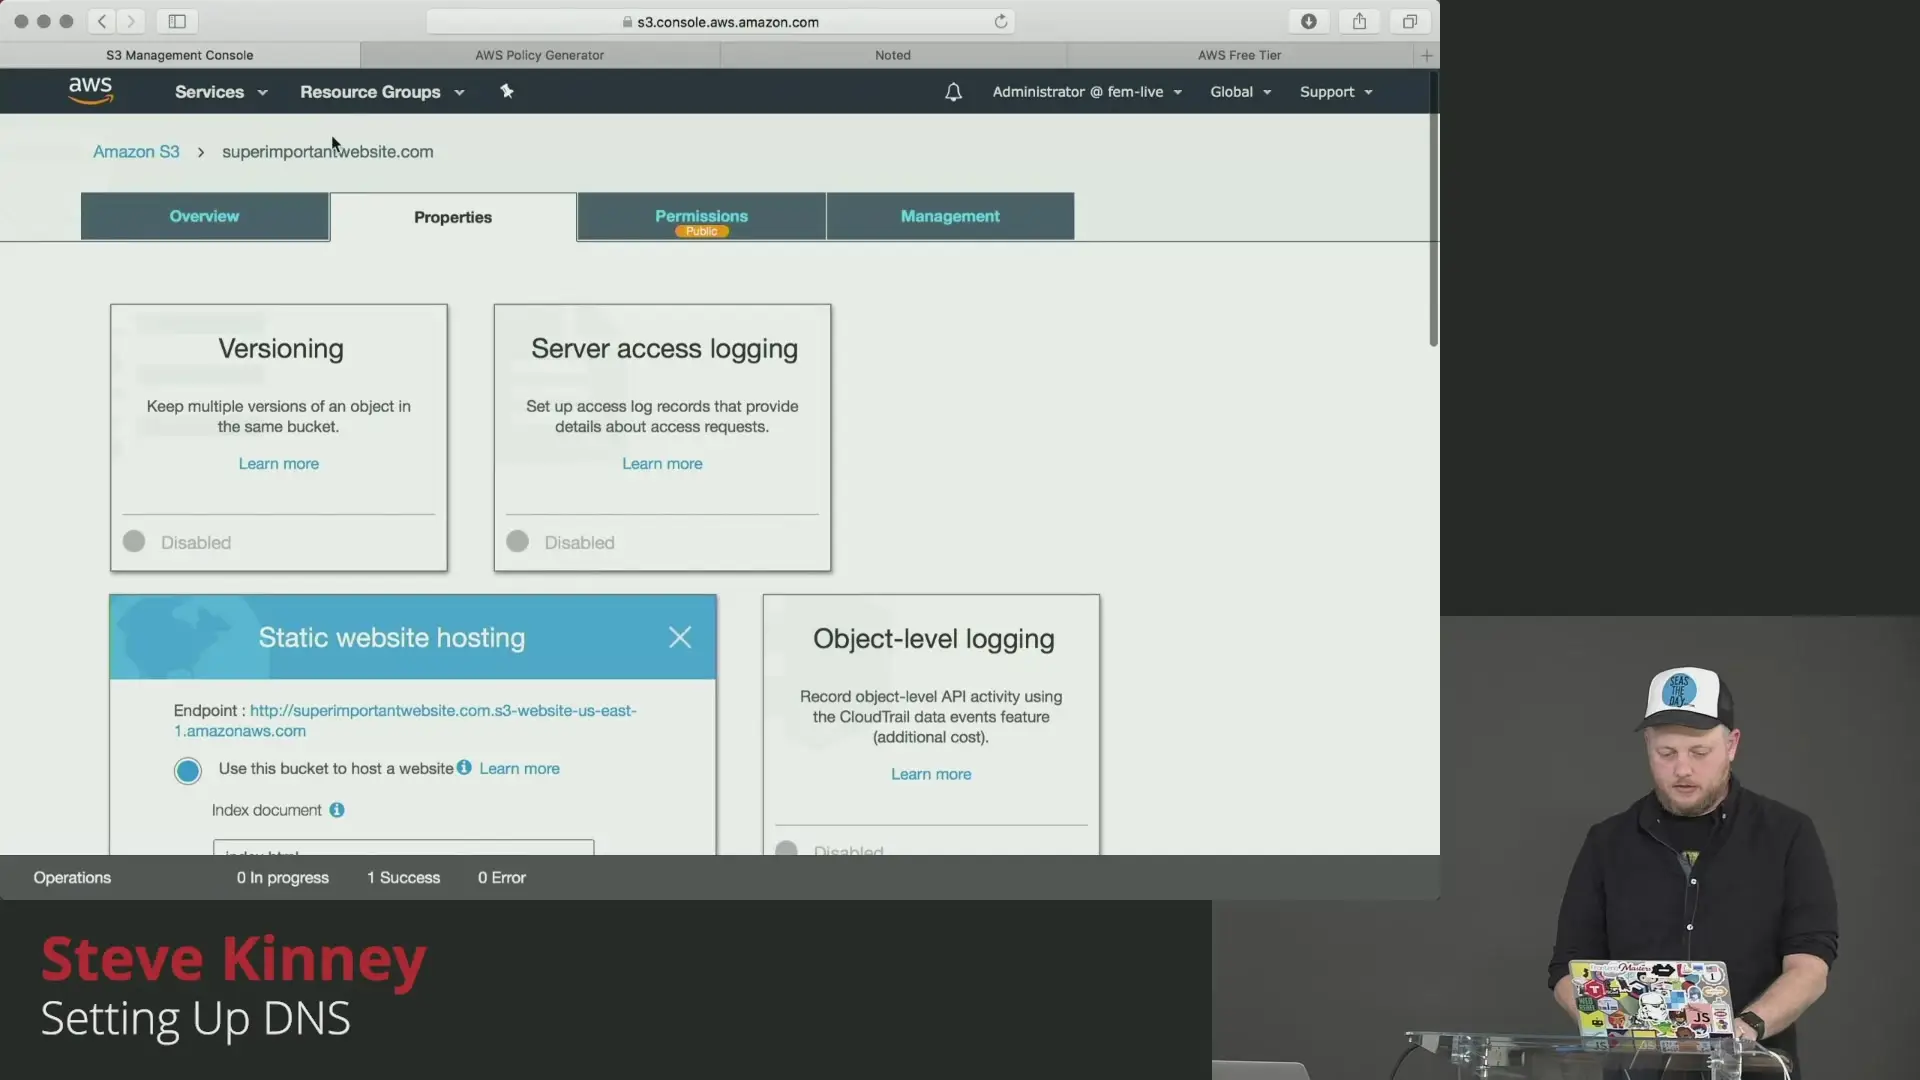The width and height of the screenshot is (1920, 1080).
Task: Close the Static website hosting panel
Action: (680, 637)
